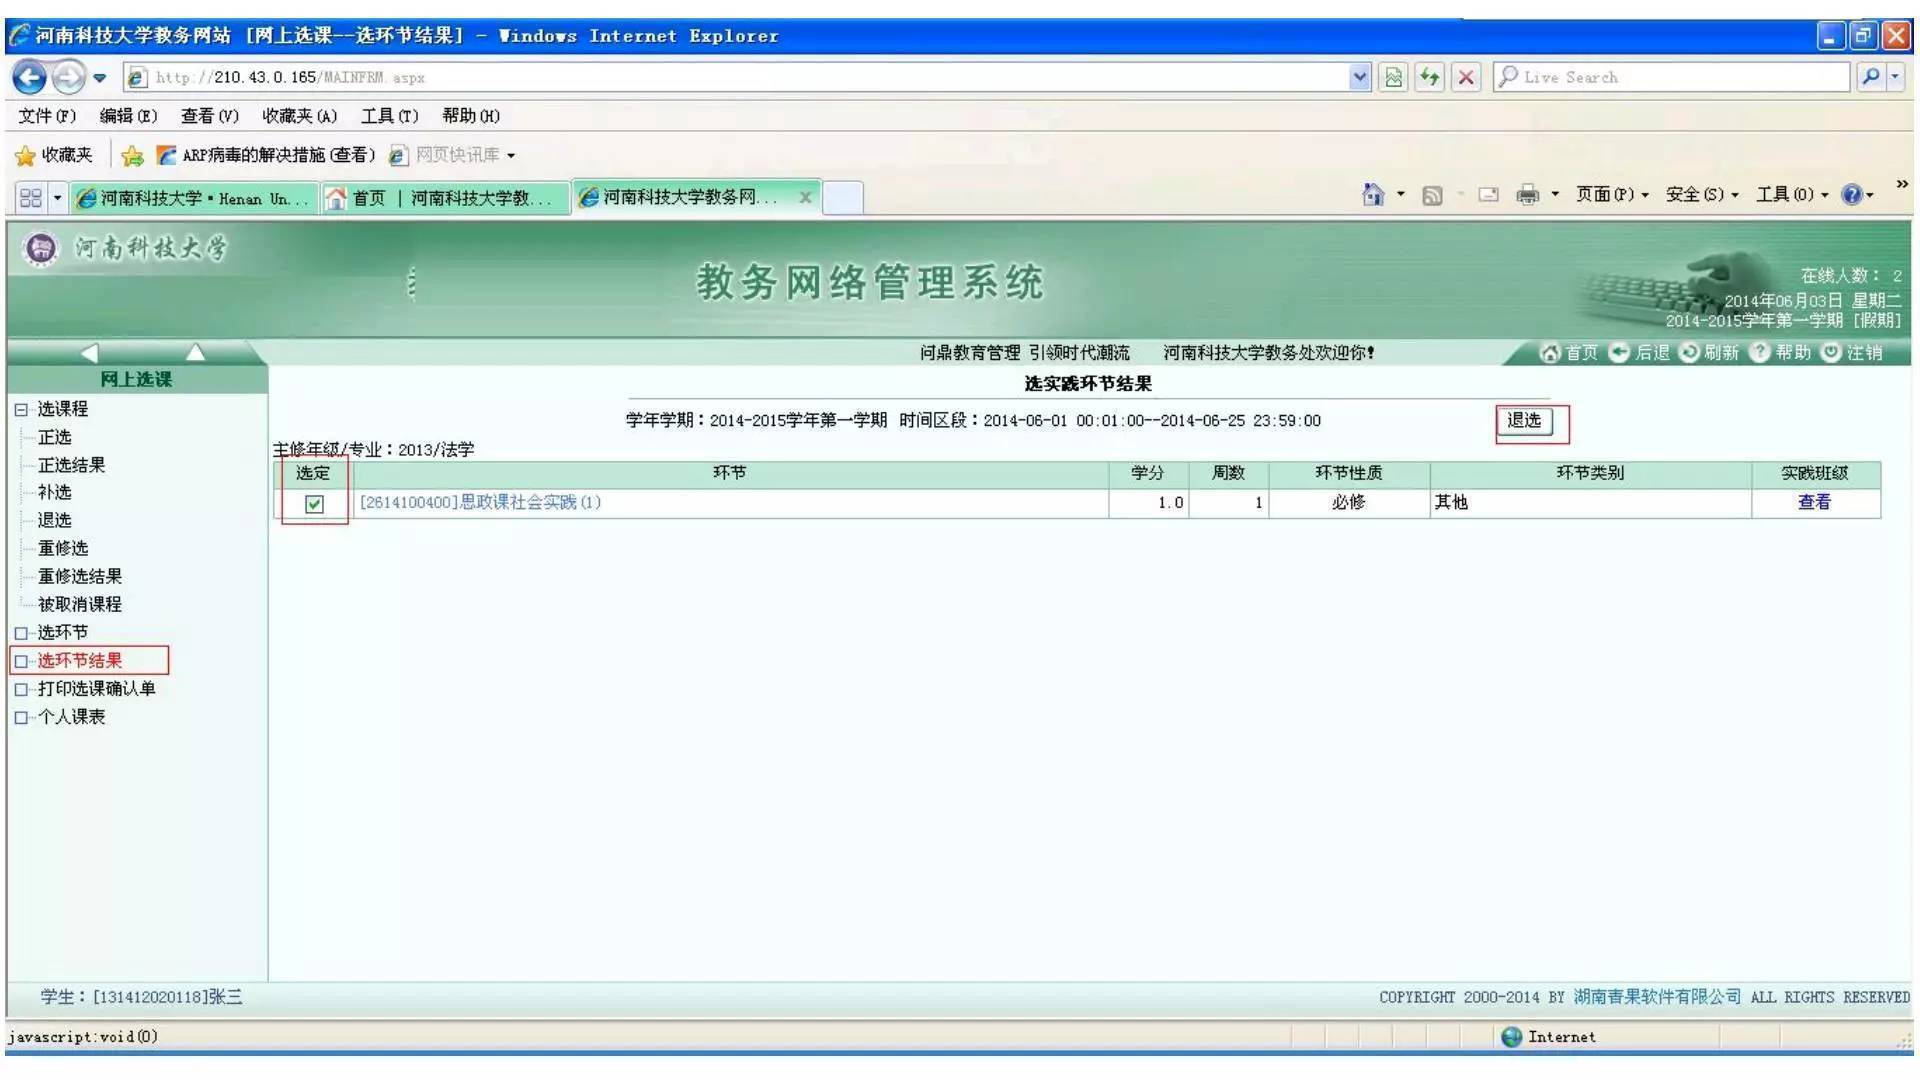Click the 刷新 refresh icon
The width and height of the screenshot is (1920, 1080).
click(x=1690, y=352)
